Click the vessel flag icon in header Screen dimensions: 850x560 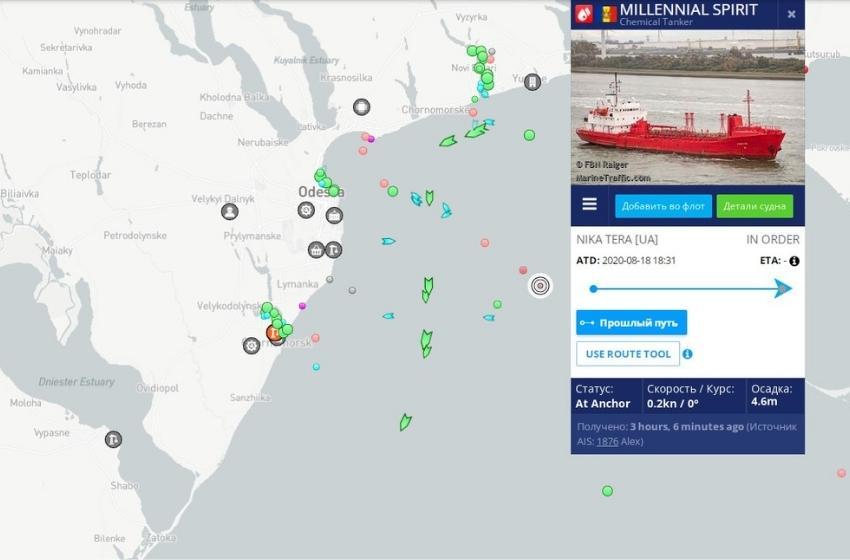(x=609, y=15)
